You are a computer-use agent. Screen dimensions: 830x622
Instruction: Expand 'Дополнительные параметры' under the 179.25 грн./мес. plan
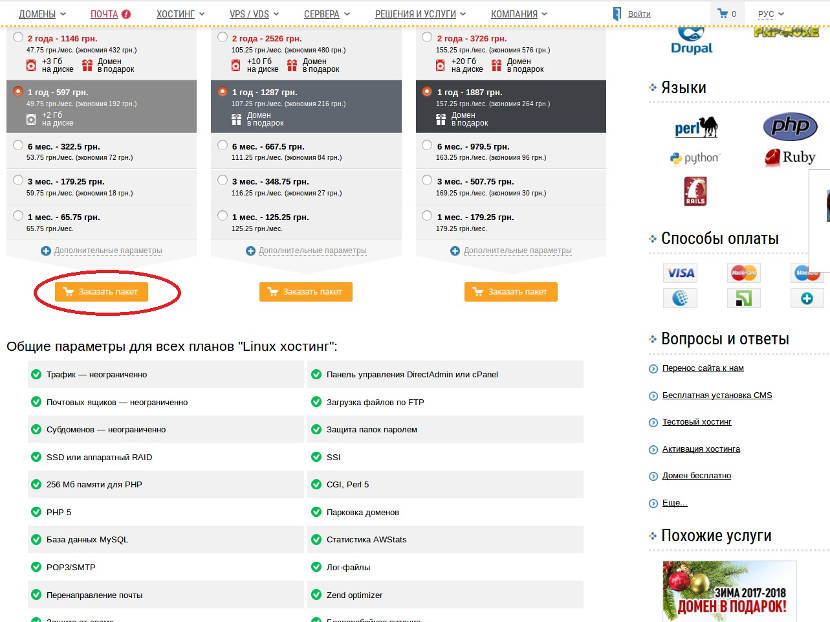[511, 250]
